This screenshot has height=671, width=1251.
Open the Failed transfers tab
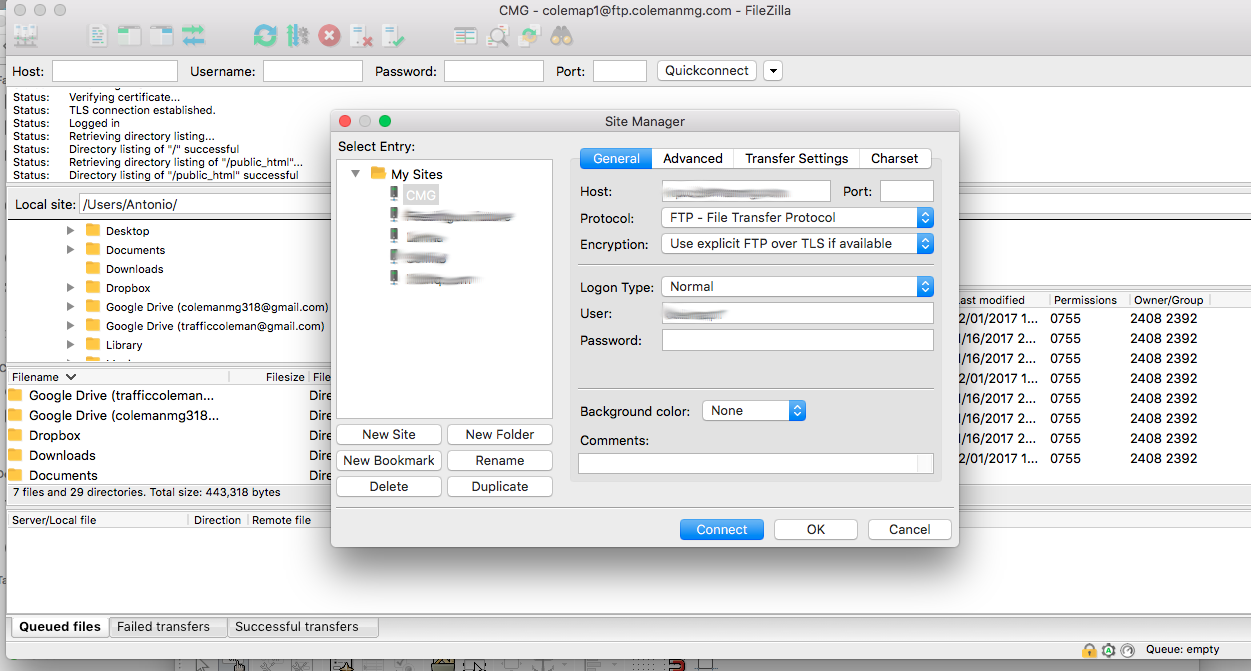pos(163,627)
